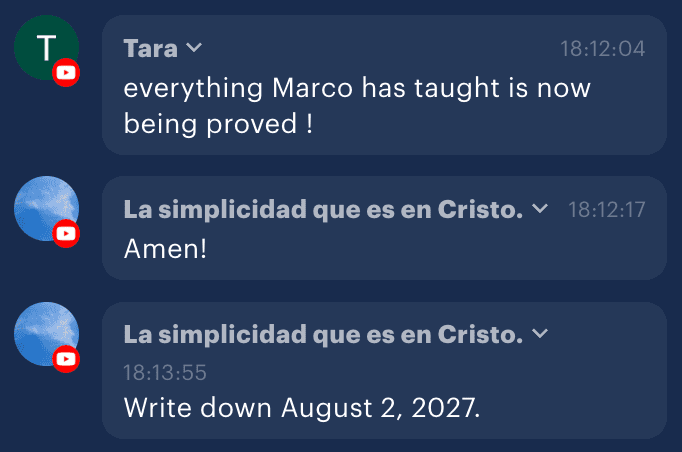Screen dimensions: 682x452
Task: Click the year '2027.' in the last message
Action: pos(445,408)
